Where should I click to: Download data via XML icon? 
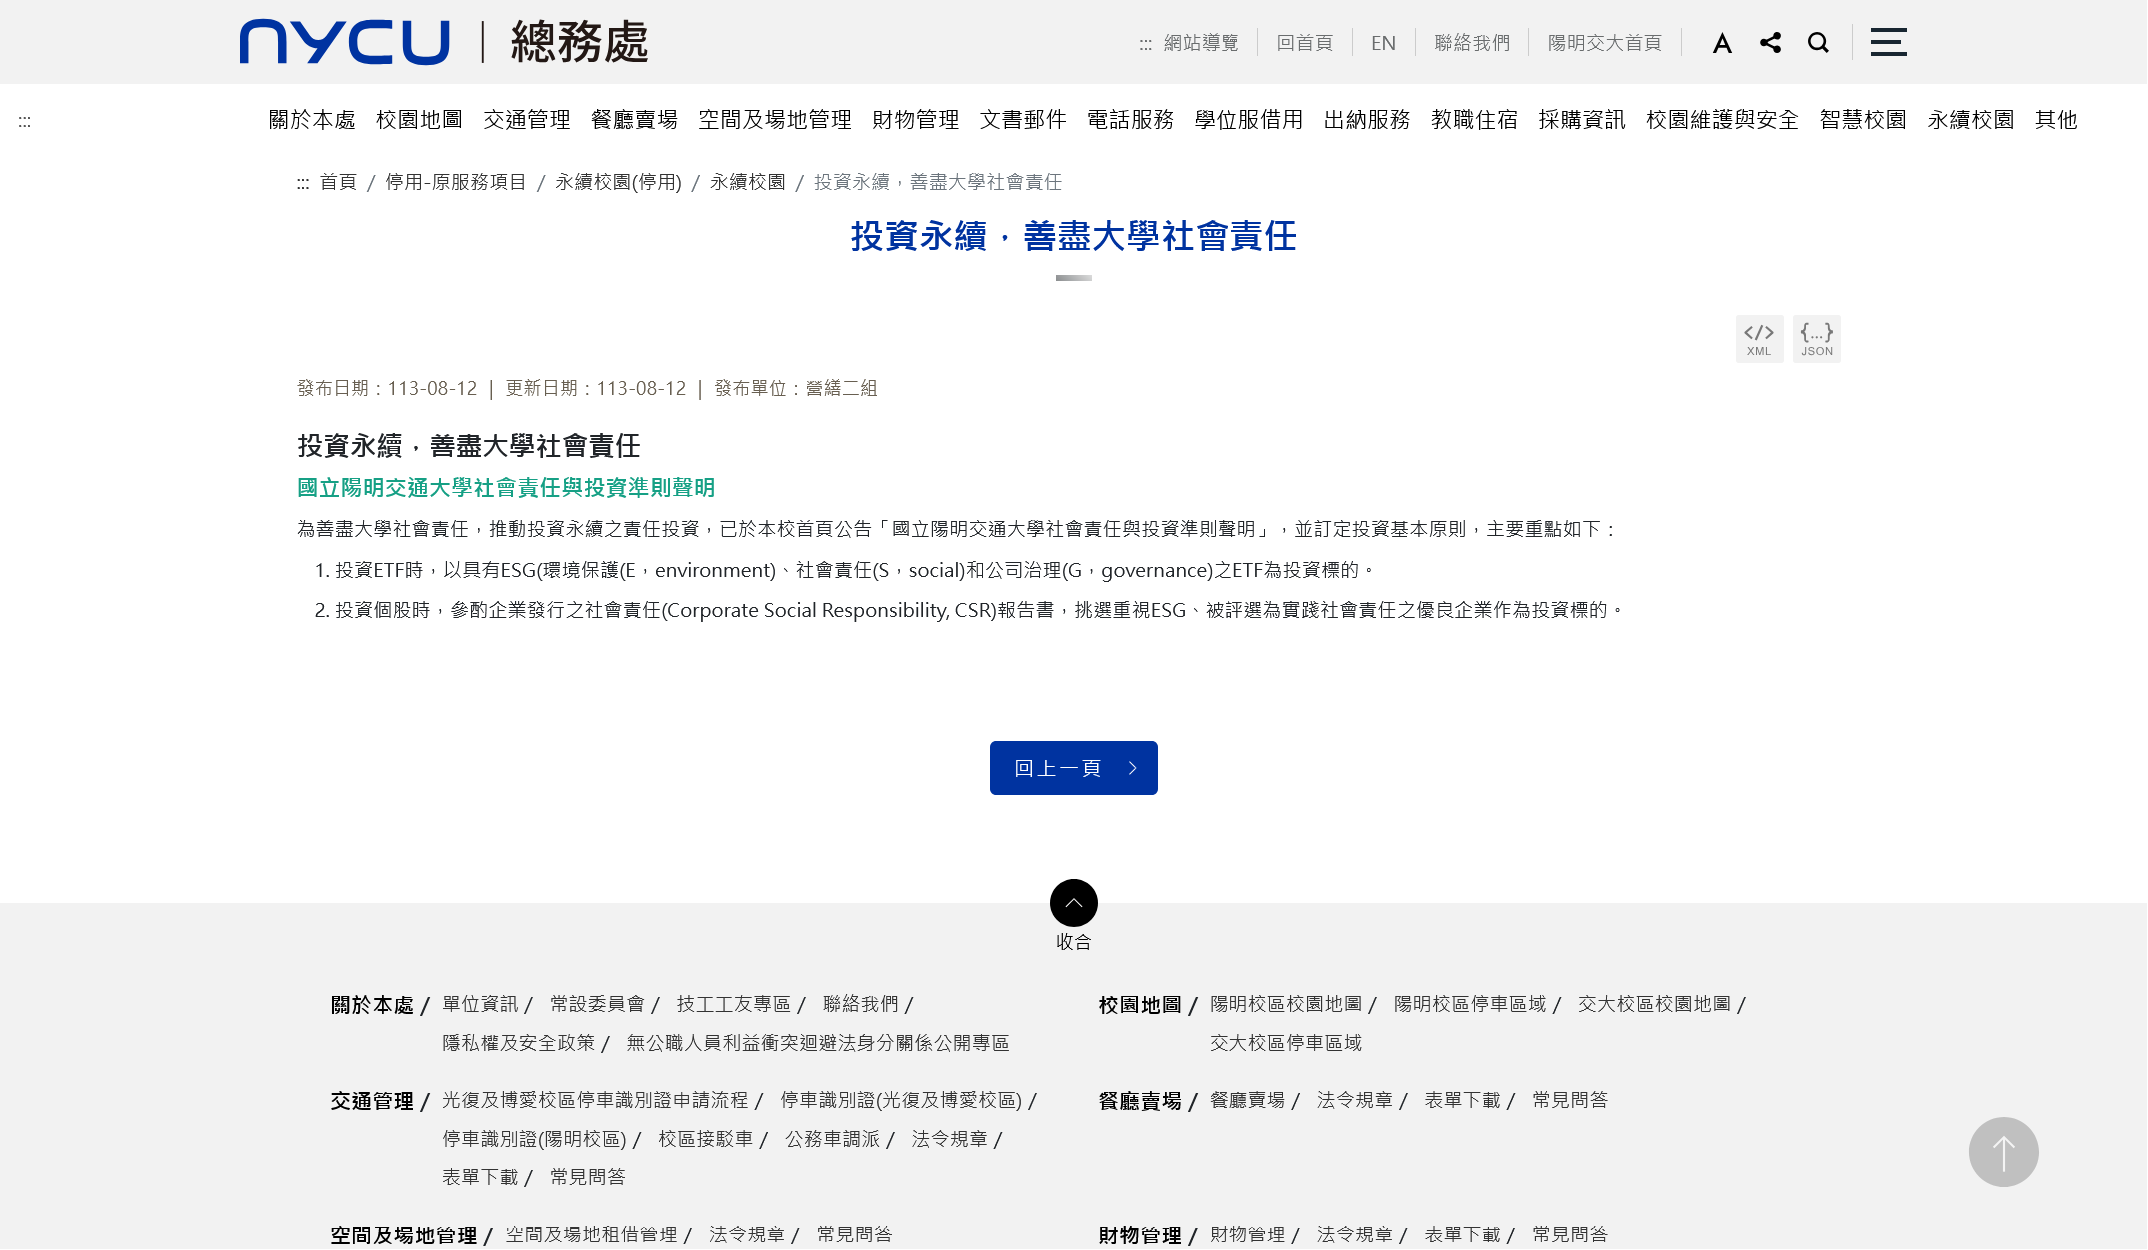(x=1759, y=339)
